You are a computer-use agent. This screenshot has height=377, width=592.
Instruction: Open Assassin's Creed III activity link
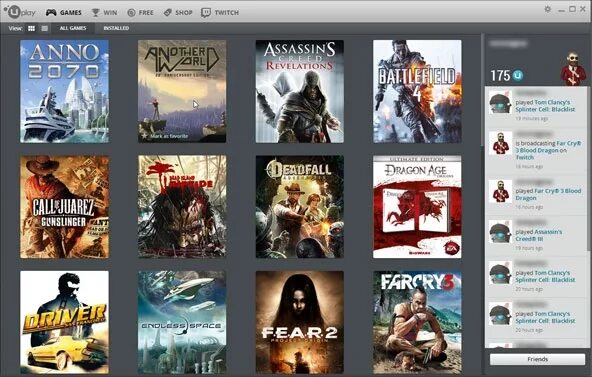pyautogui.click(x=538, y=235)
